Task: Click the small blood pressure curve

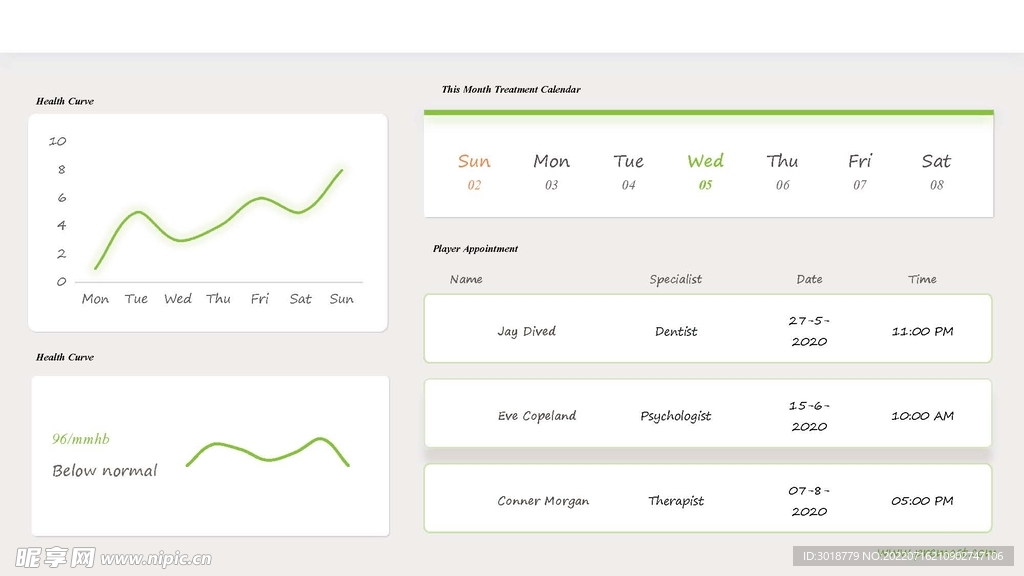Action: 268,451
